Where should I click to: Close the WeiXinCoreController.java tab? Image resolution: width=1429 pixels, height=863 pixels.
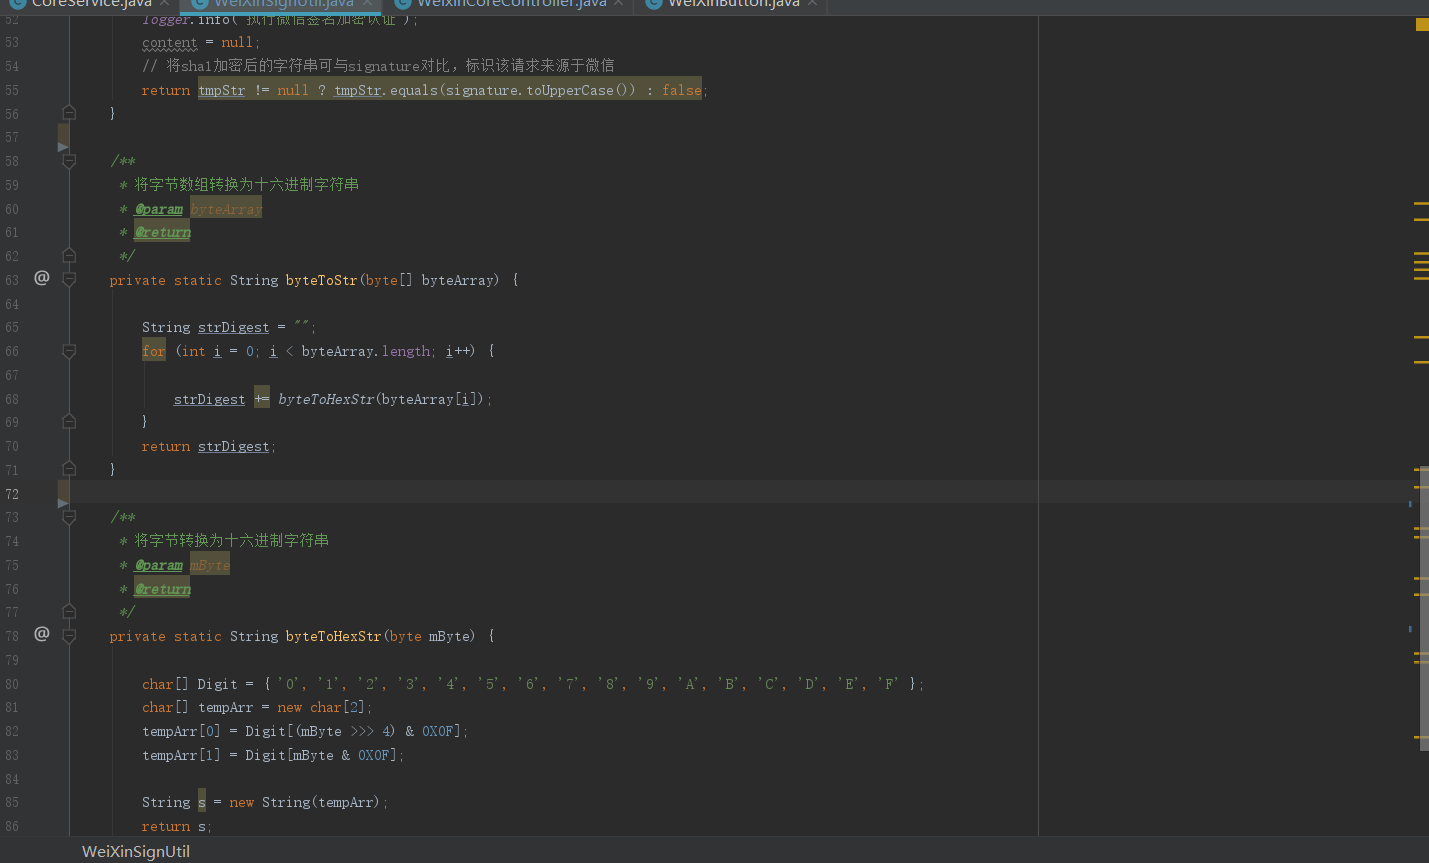(618, 4)
